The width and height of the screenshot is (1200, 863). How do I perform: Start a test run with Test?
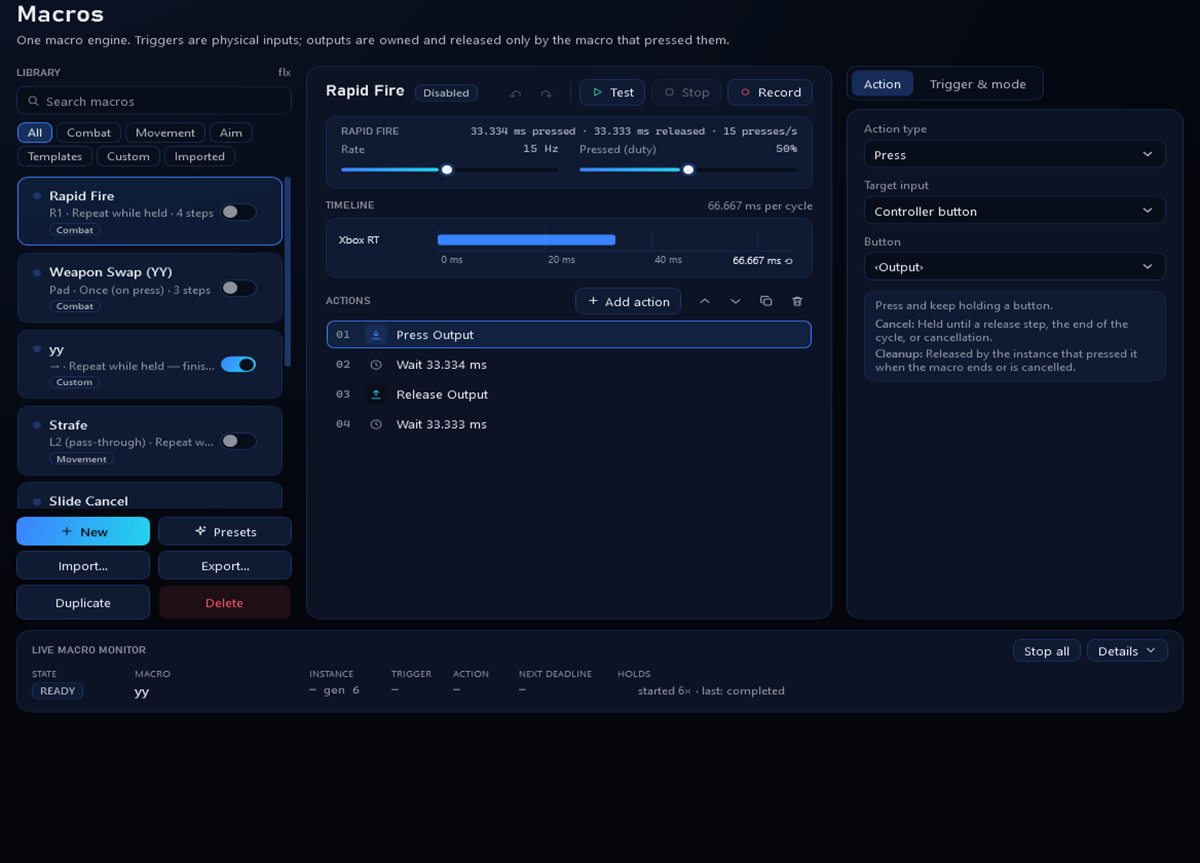[x=612, y=92]
